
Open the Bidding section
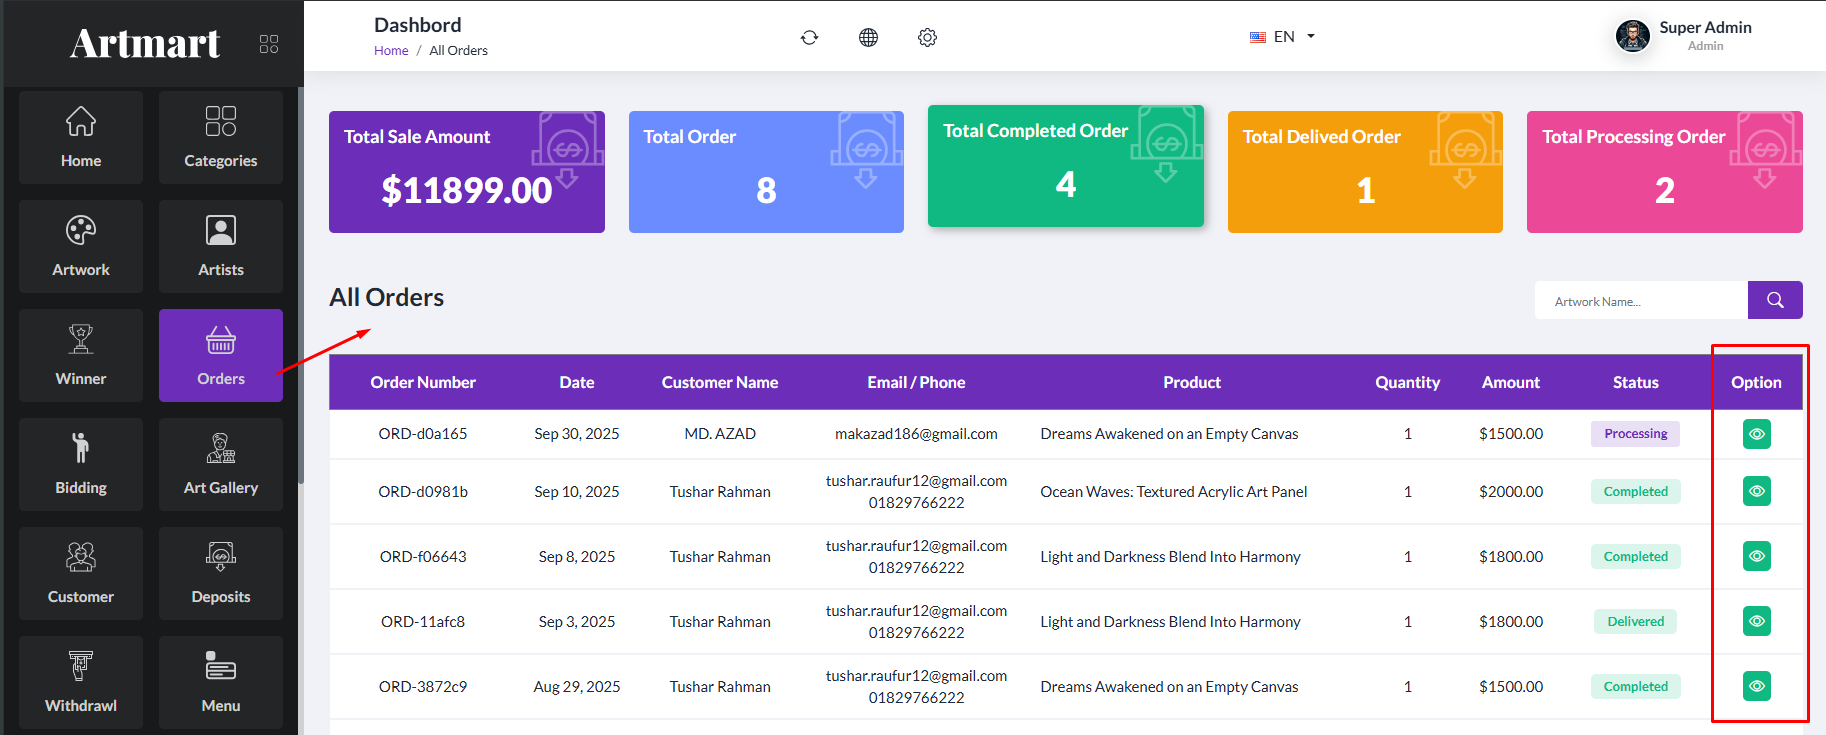tap(81, 464)
